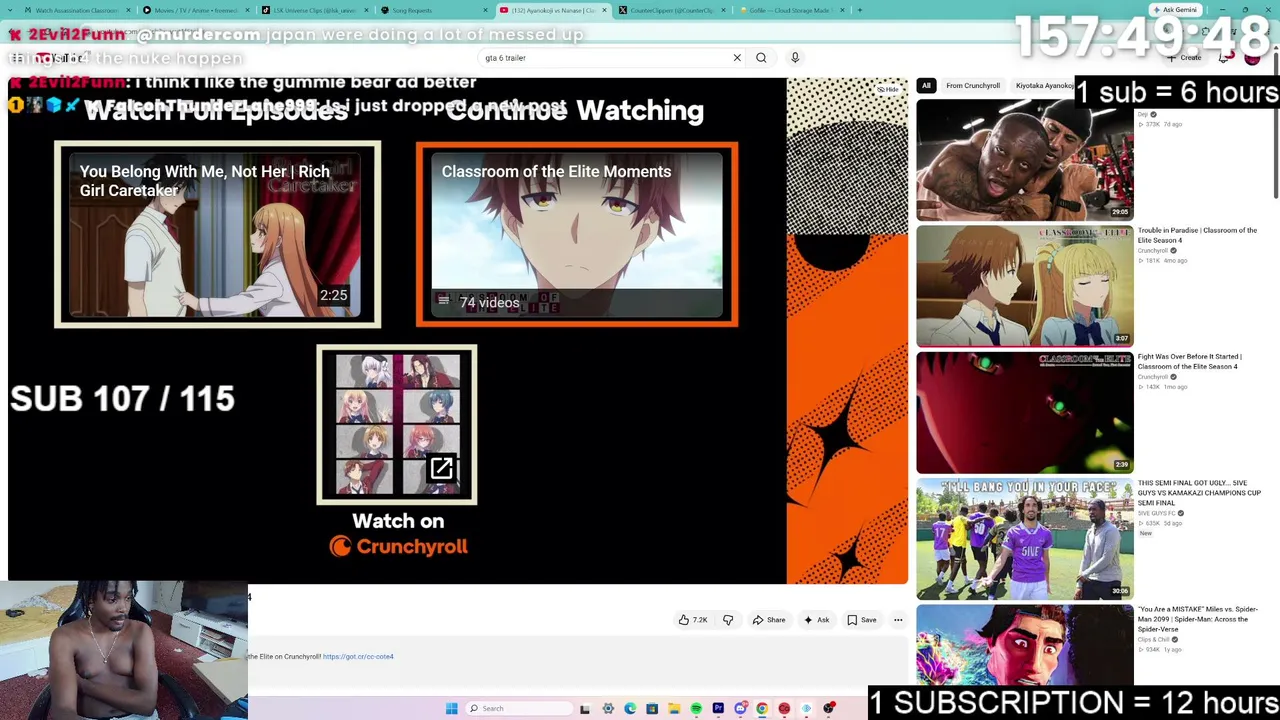Image resolution: width=1280 pixels, height=720 pixels.
Task: Dislike the video with the thumbs-down icon
Action: click(x=728, y=620)
